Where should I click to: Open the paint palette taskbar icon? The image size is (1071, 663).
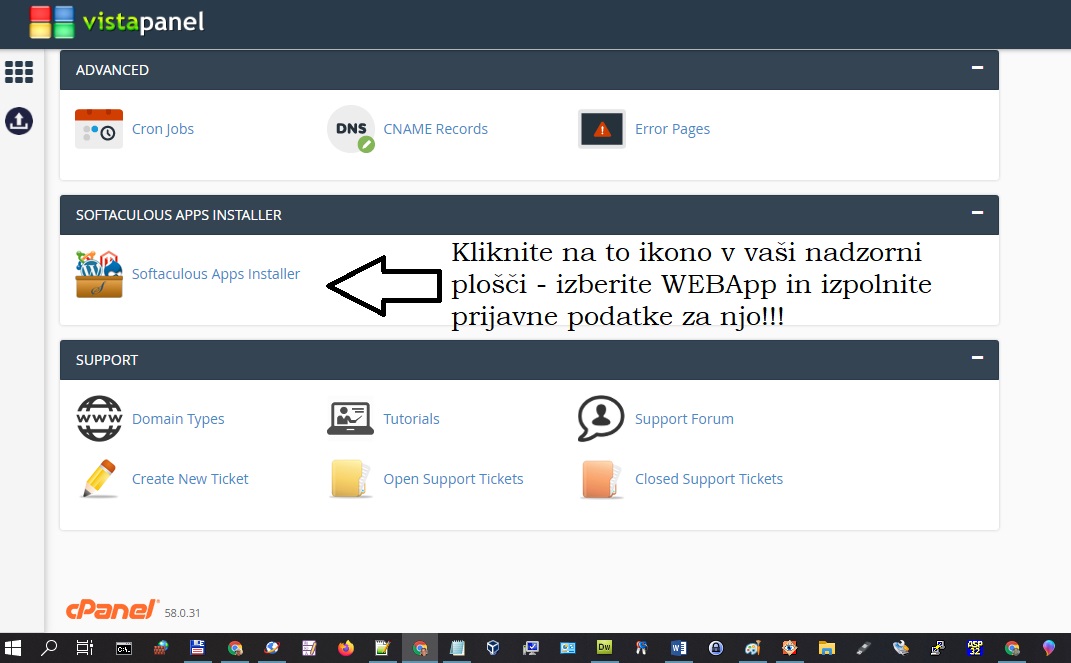(753, 647)
